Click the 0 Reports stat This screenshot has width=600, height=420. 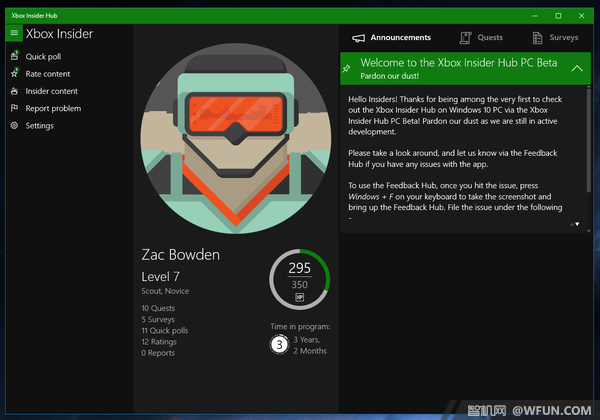[158, 353]
